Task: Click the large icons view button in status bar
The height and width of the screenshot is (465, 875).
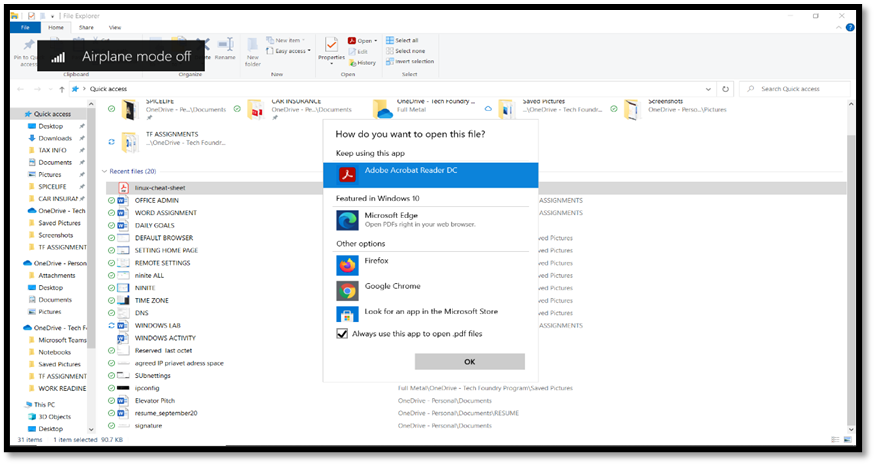Action: click(848, 440)
